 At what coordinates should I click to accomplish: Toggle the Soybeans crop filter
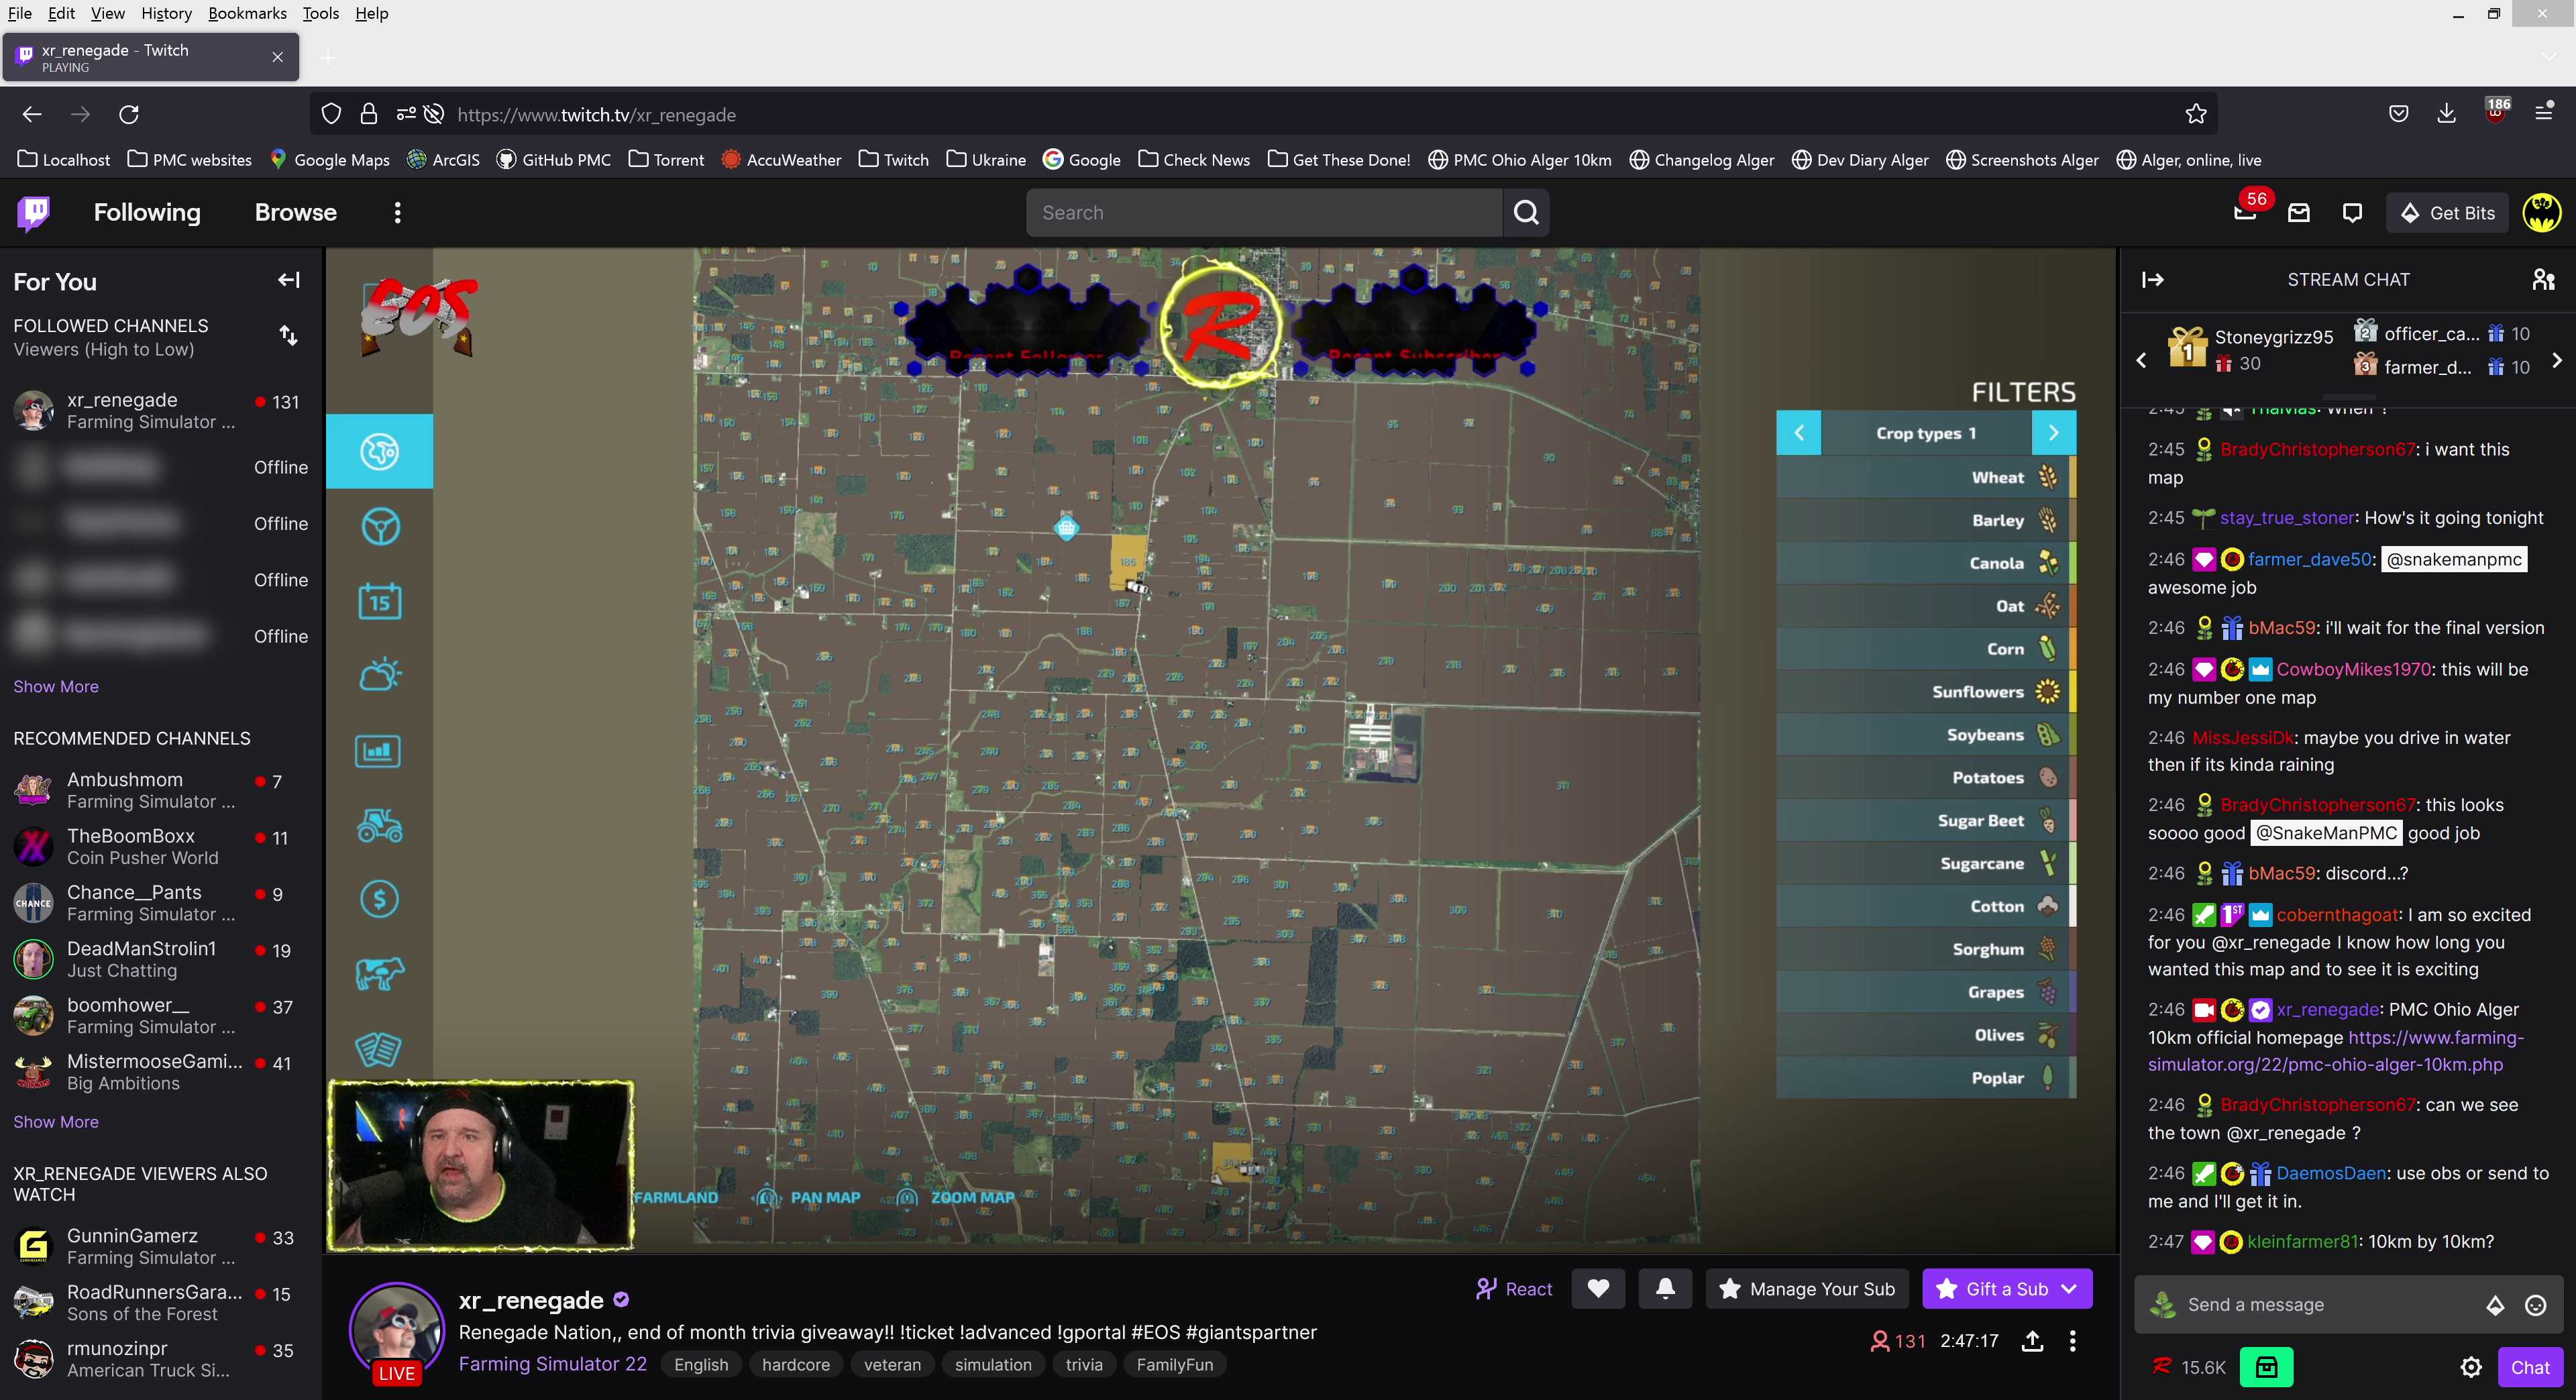[1926, 735]
